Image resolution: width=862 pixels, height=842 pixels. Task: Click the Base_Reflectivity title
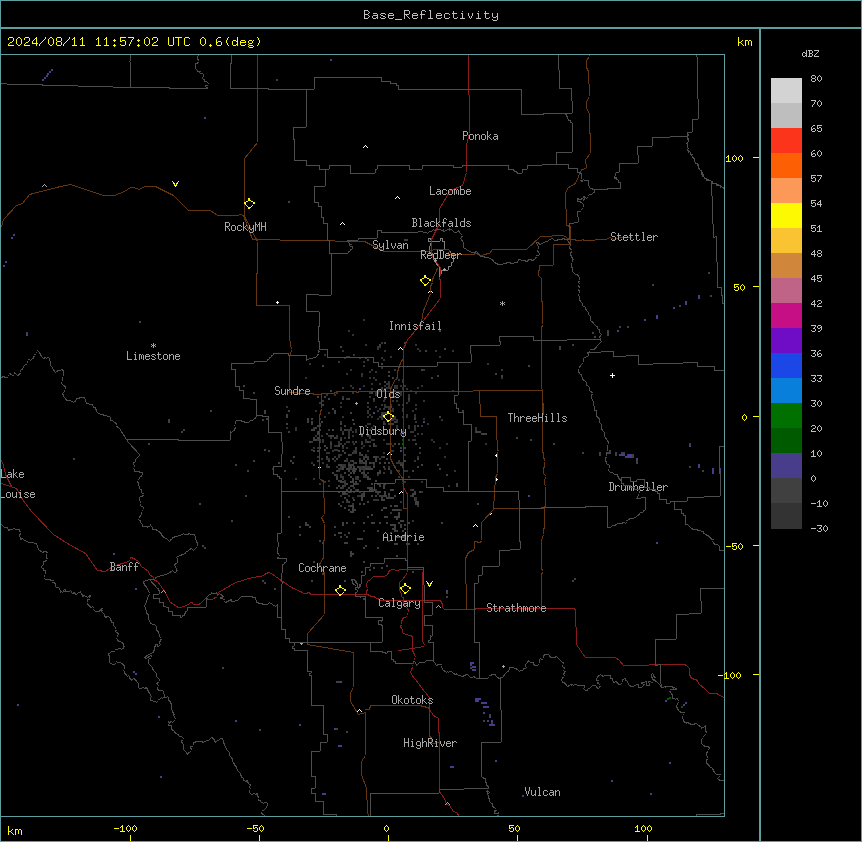point(431,15)
